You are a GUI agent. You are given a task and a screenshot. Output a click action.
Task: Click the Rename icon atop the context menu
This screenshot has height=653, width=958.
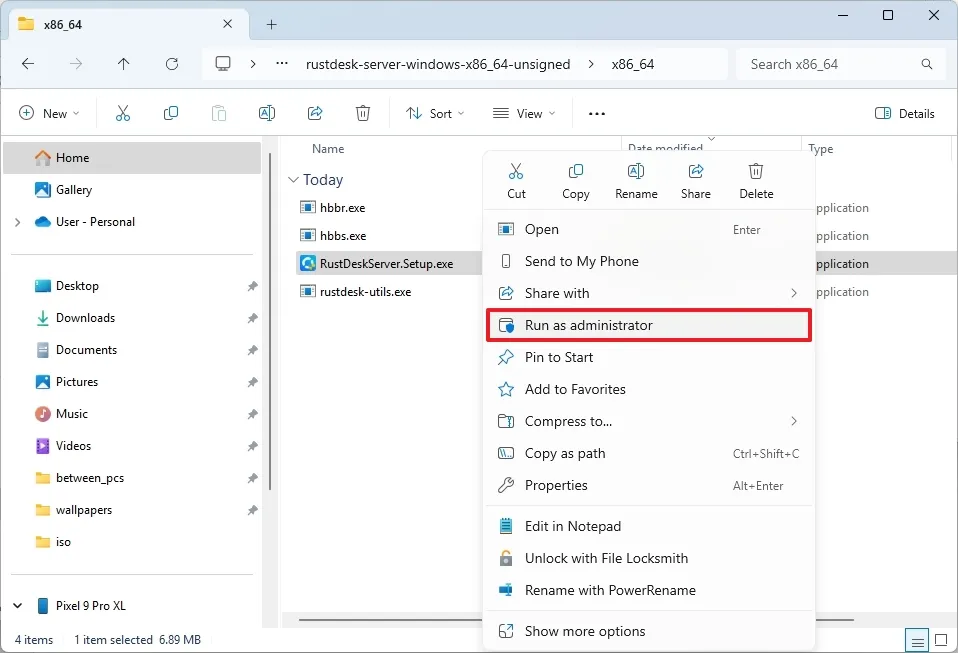click(x=636, y=180)
